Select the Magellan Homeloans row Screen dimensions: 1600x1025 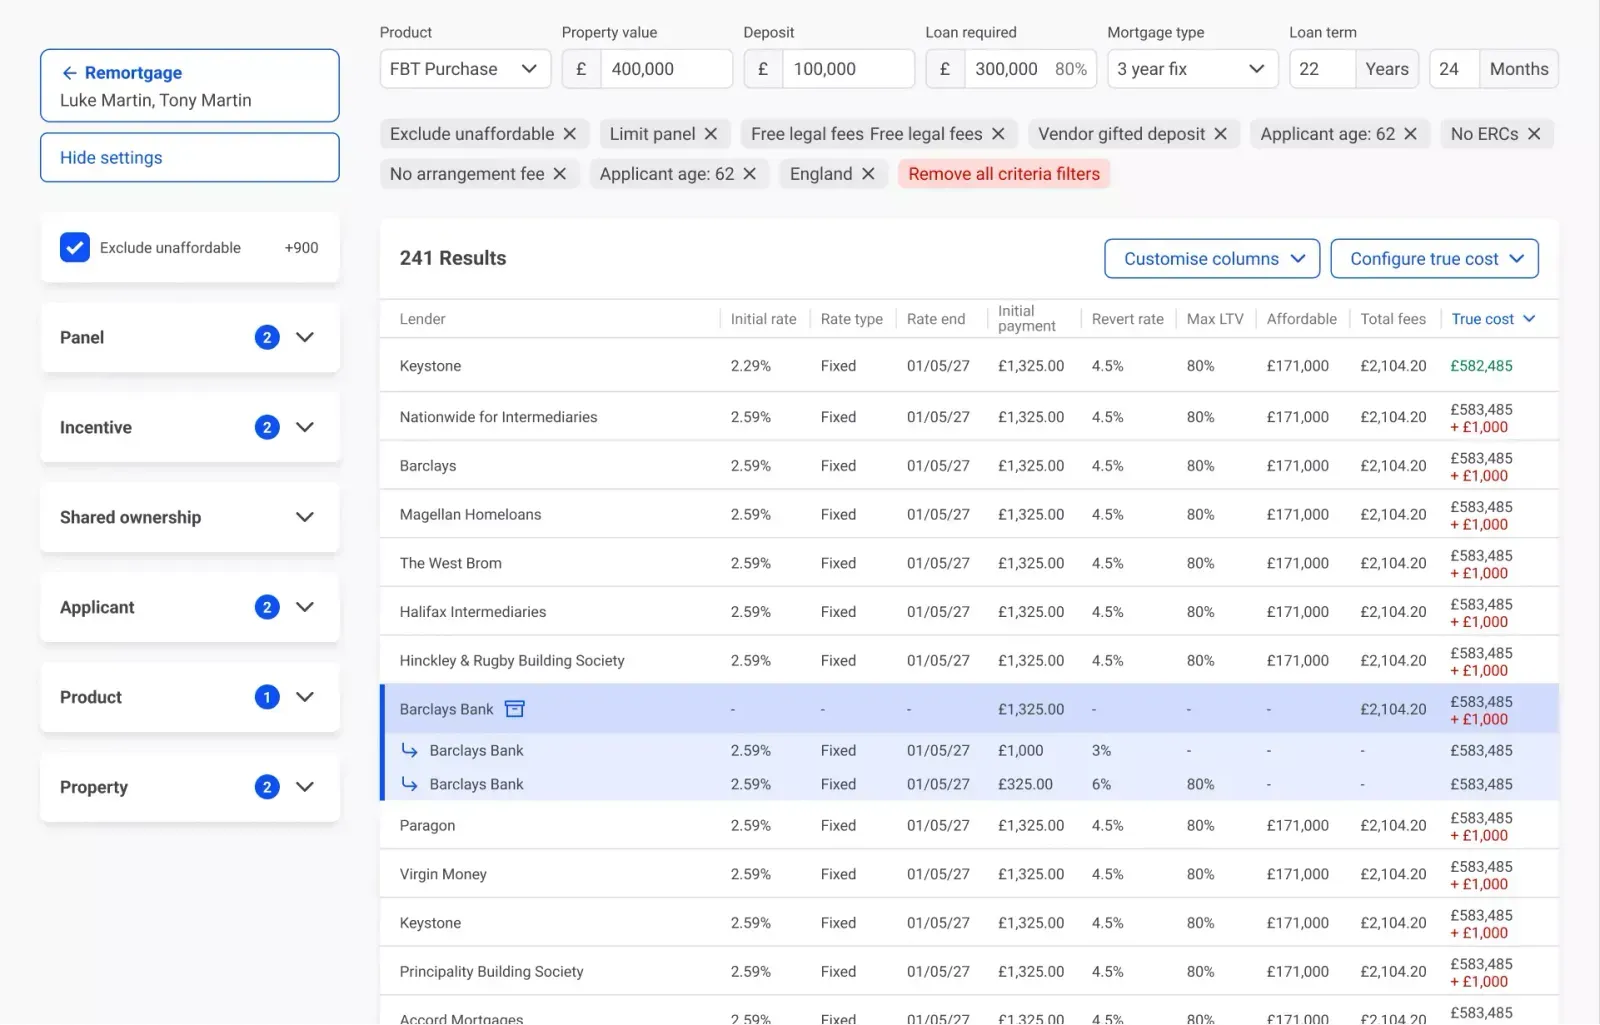[969, 515]
